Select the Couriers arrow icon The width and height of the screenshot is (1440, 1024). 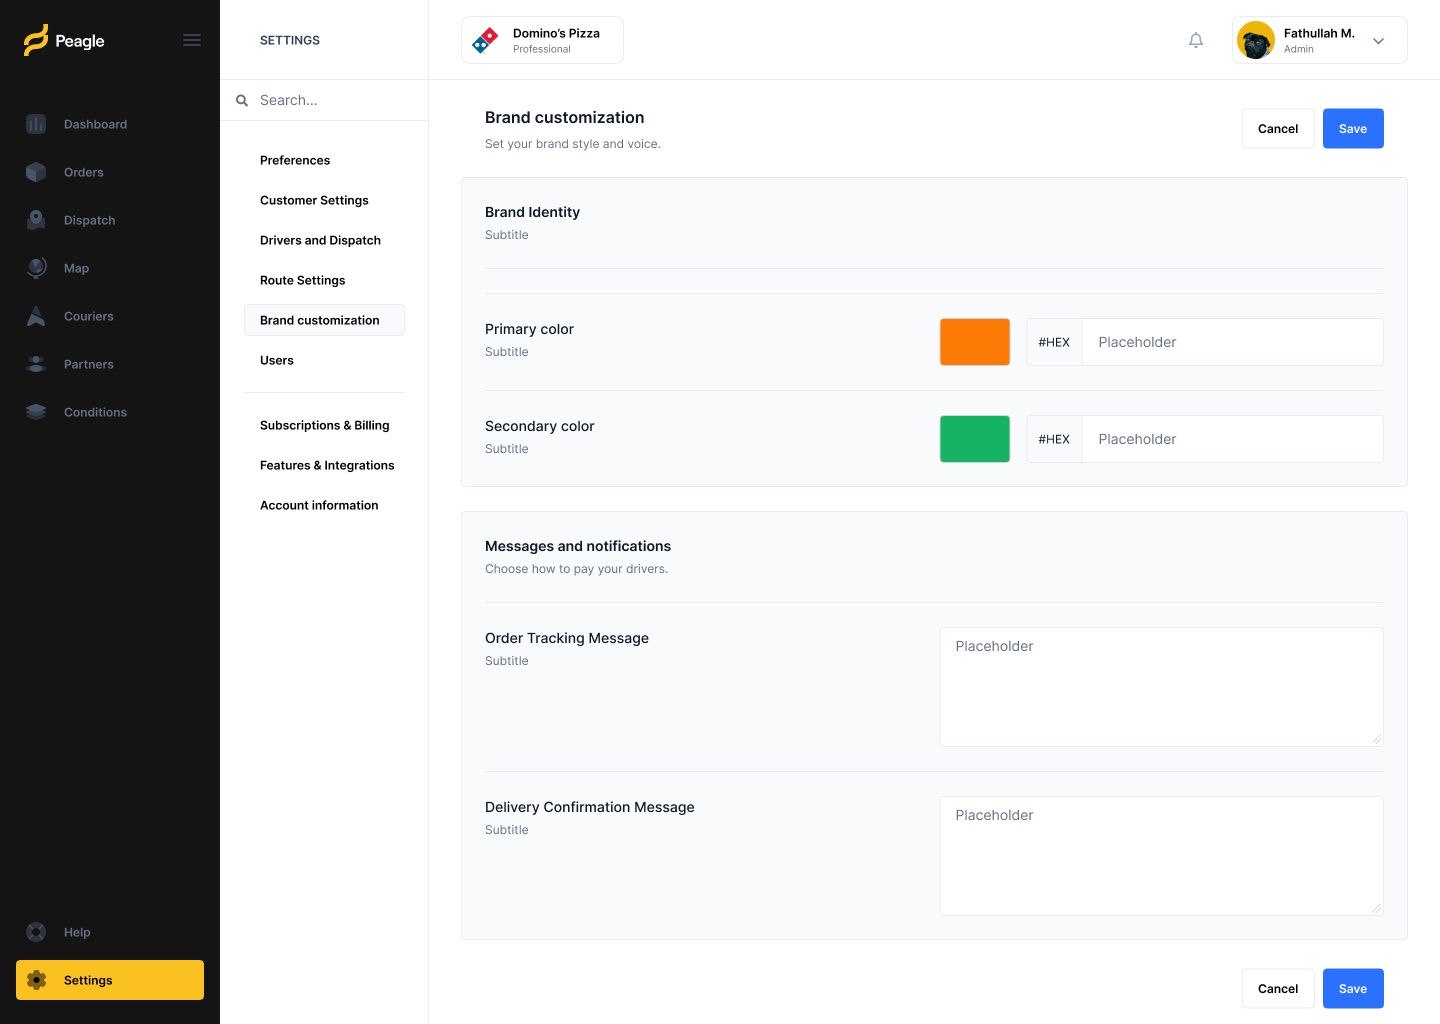click(x=36, y=316)
